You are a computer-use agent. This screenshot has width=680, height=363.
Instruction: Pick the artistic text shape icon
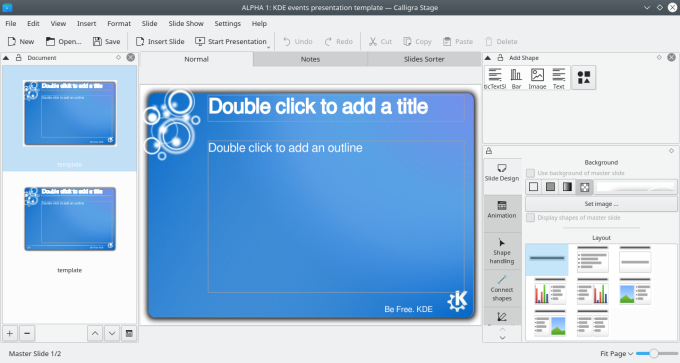tap(495, 78)
